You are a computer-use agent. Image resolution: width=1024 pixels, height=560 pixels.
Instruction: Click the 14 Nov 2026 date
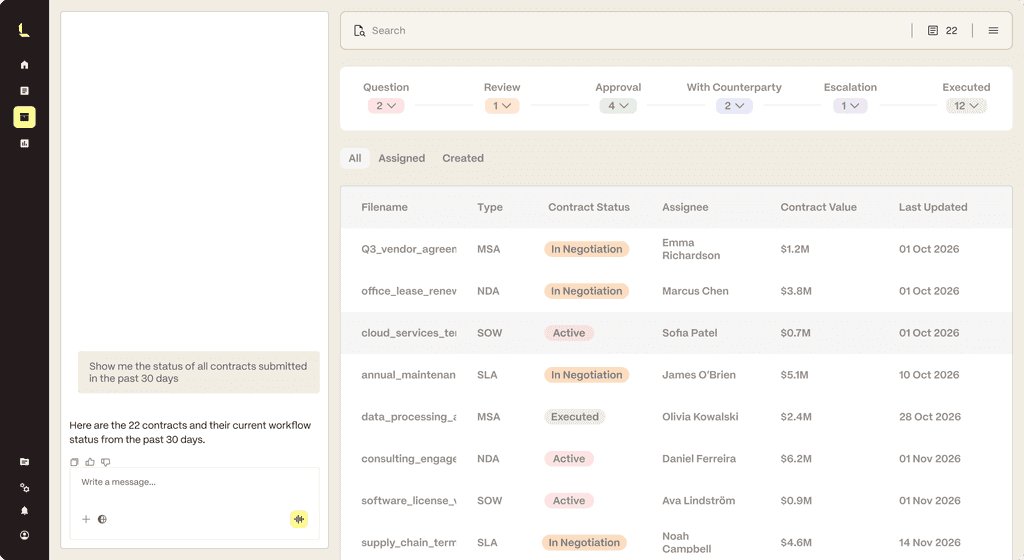click(x=930, y=542)
